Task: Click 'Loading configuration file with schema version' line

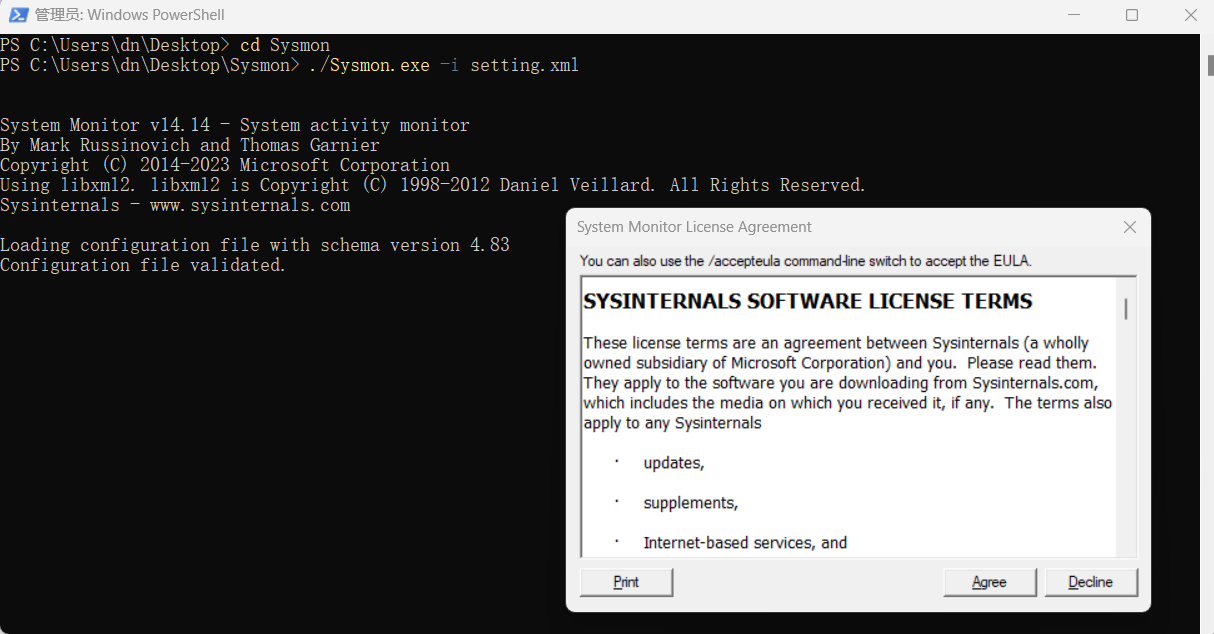Action: pos(255,245)
